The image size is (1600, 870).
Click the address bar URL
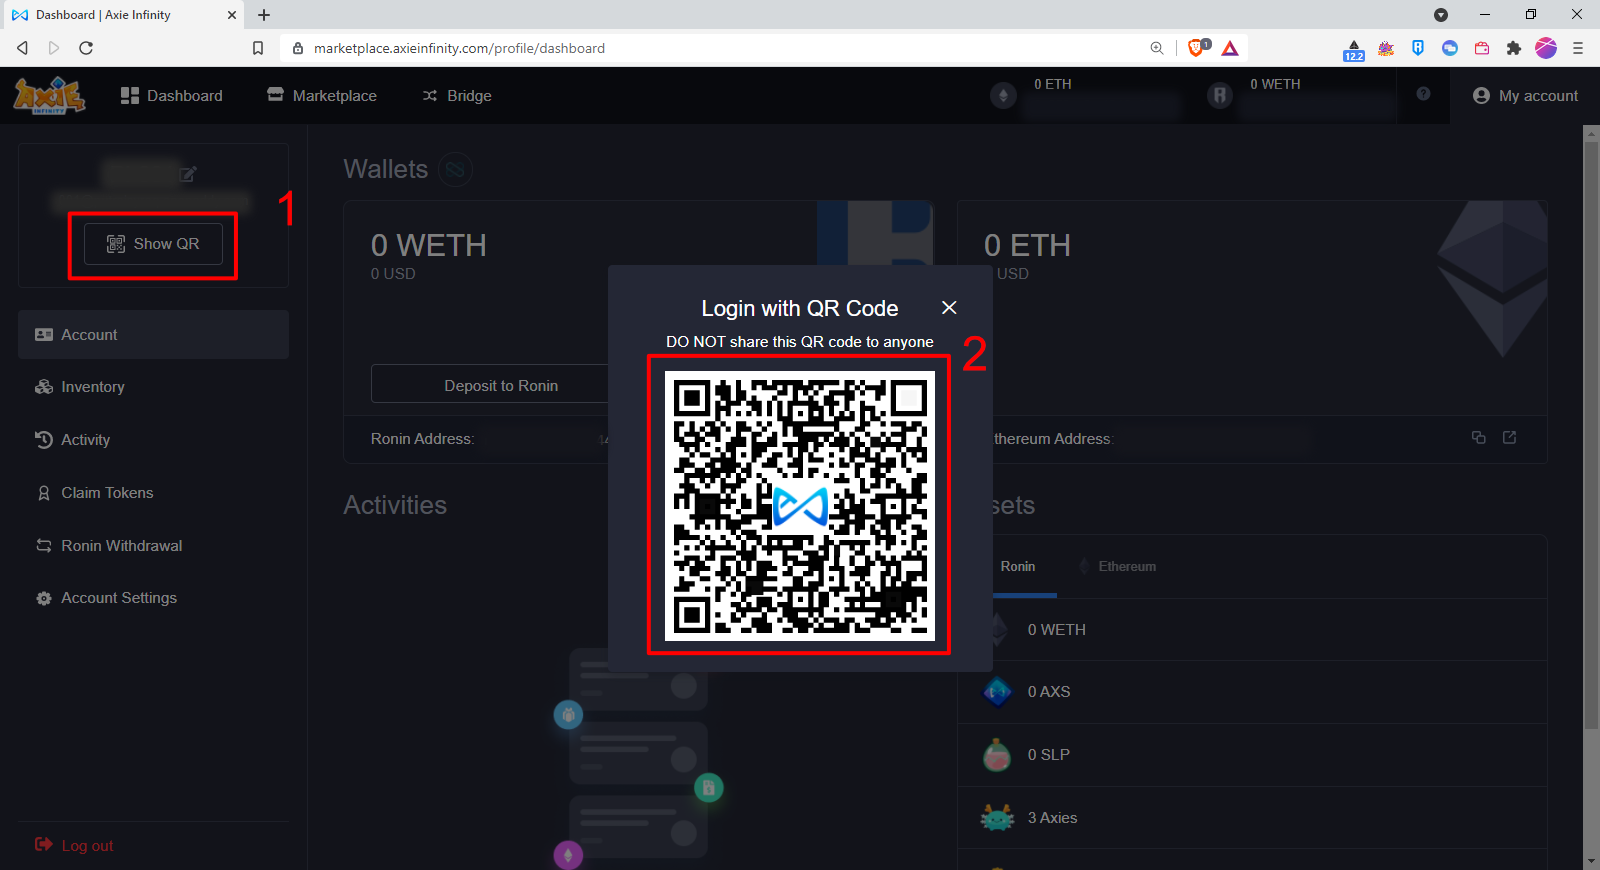pyautogui.click(x=459, y=48)
